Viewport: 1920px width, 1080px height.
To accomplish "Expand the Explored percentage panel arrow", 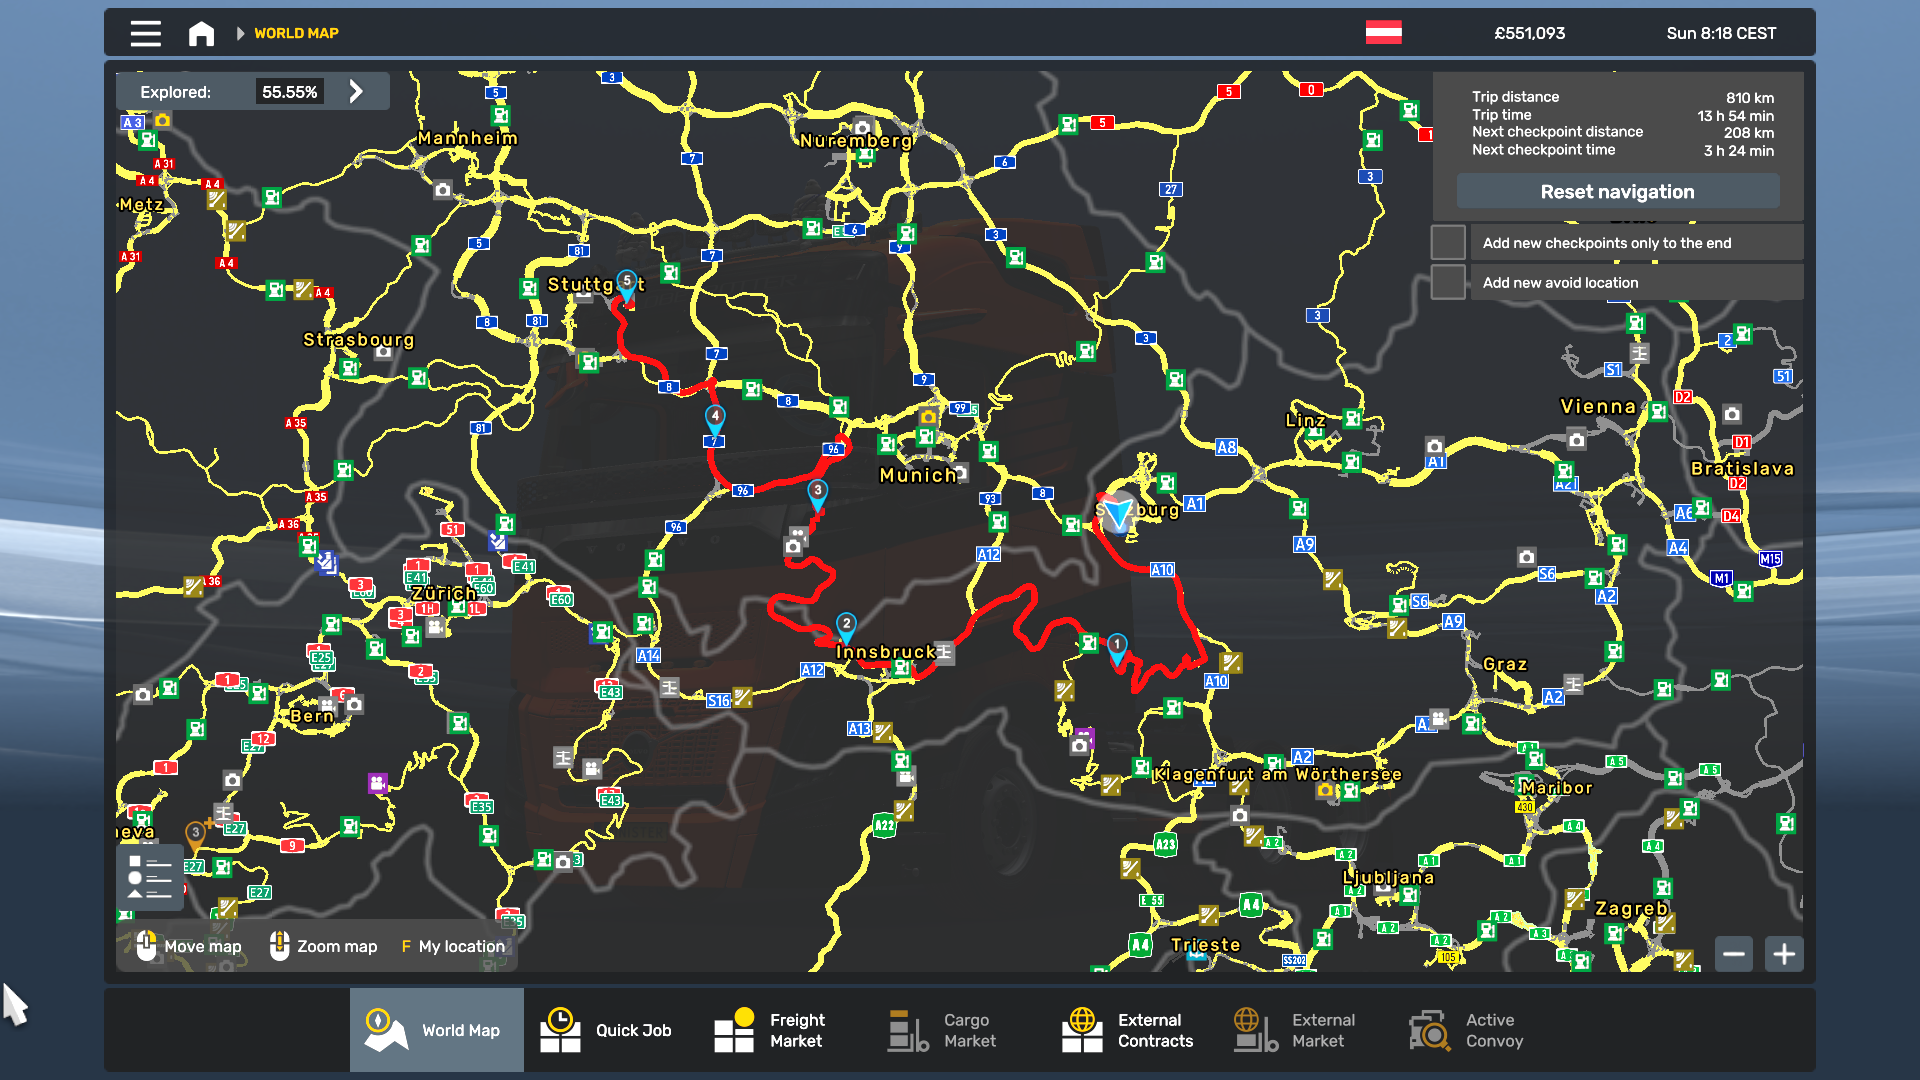I will pos(356,92).
